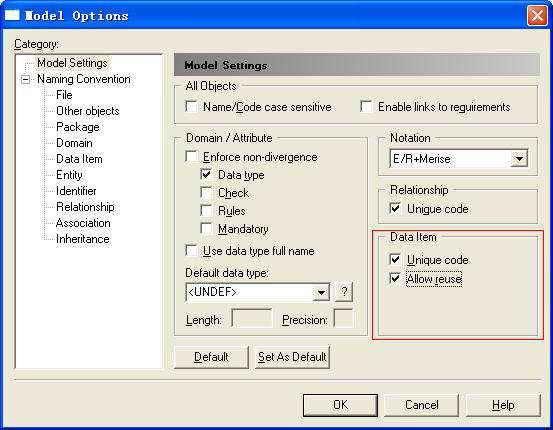Toggle Enforce non-divergence checkbox

(x=191, y=157)
